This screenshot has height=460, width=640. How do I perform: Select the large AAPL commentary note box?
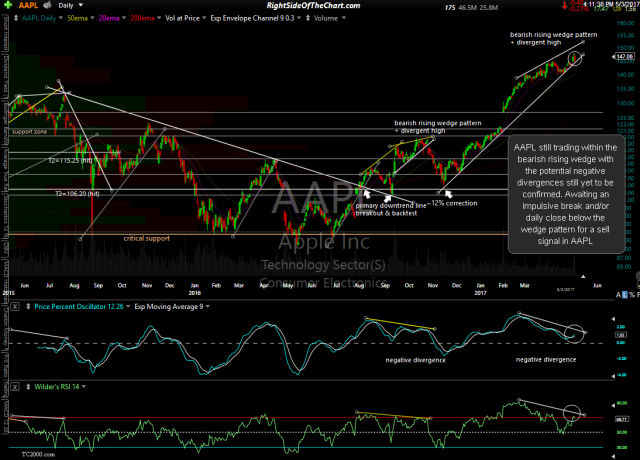(566, 194)
